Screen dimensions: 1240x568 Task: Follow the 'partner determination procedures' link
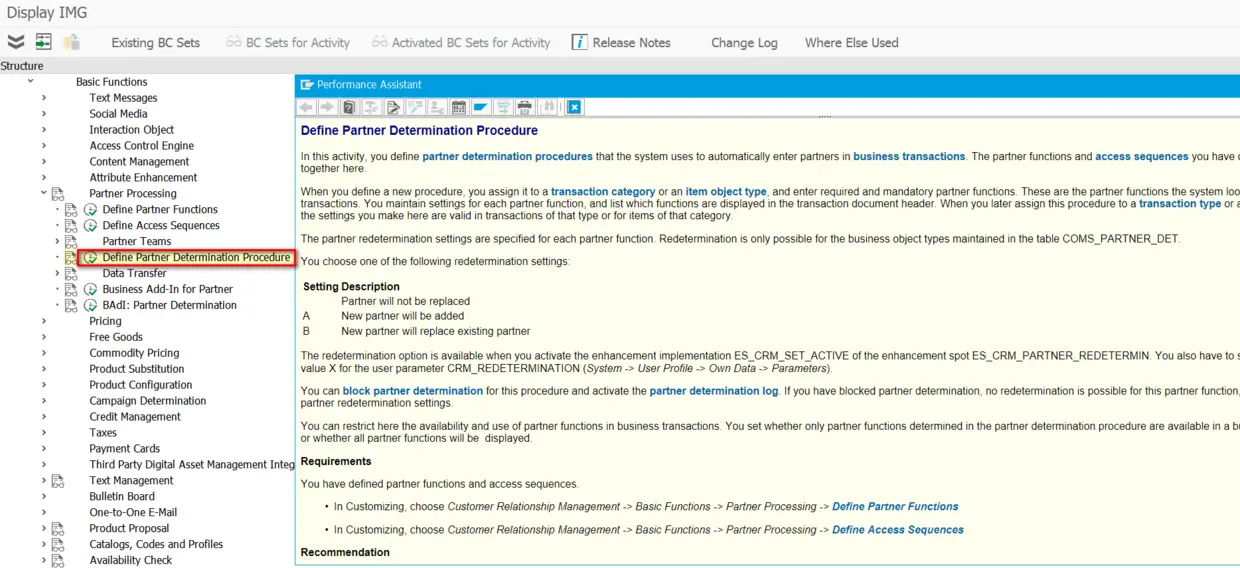point(507,156)
